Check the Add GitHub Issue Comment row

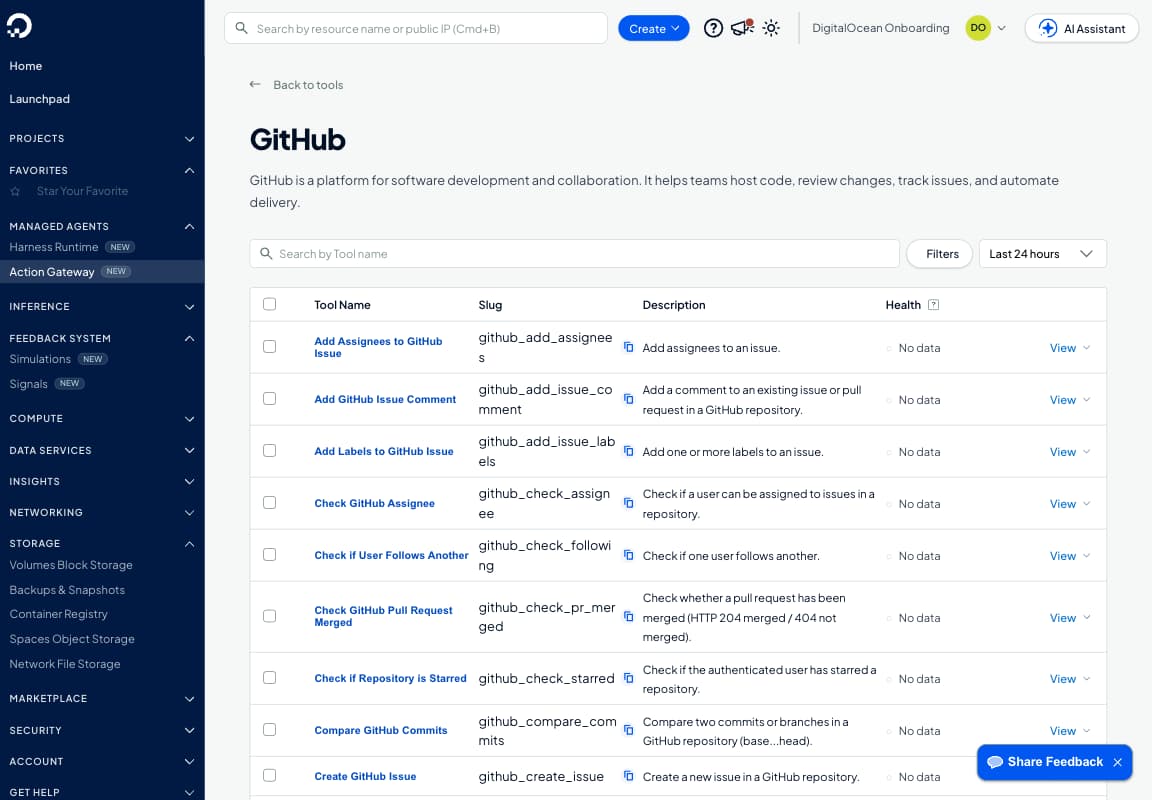pos(270,399)
